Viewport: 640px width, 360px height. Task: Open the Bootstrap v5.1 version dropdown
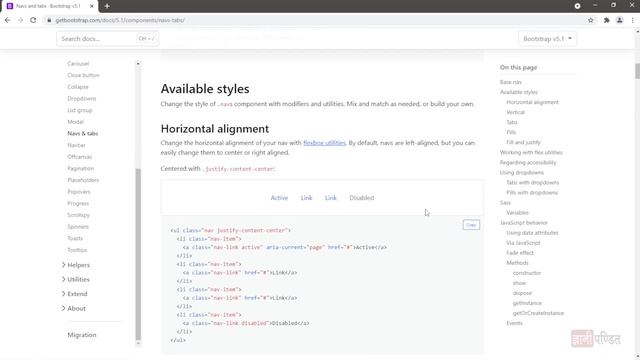[547, 39]
